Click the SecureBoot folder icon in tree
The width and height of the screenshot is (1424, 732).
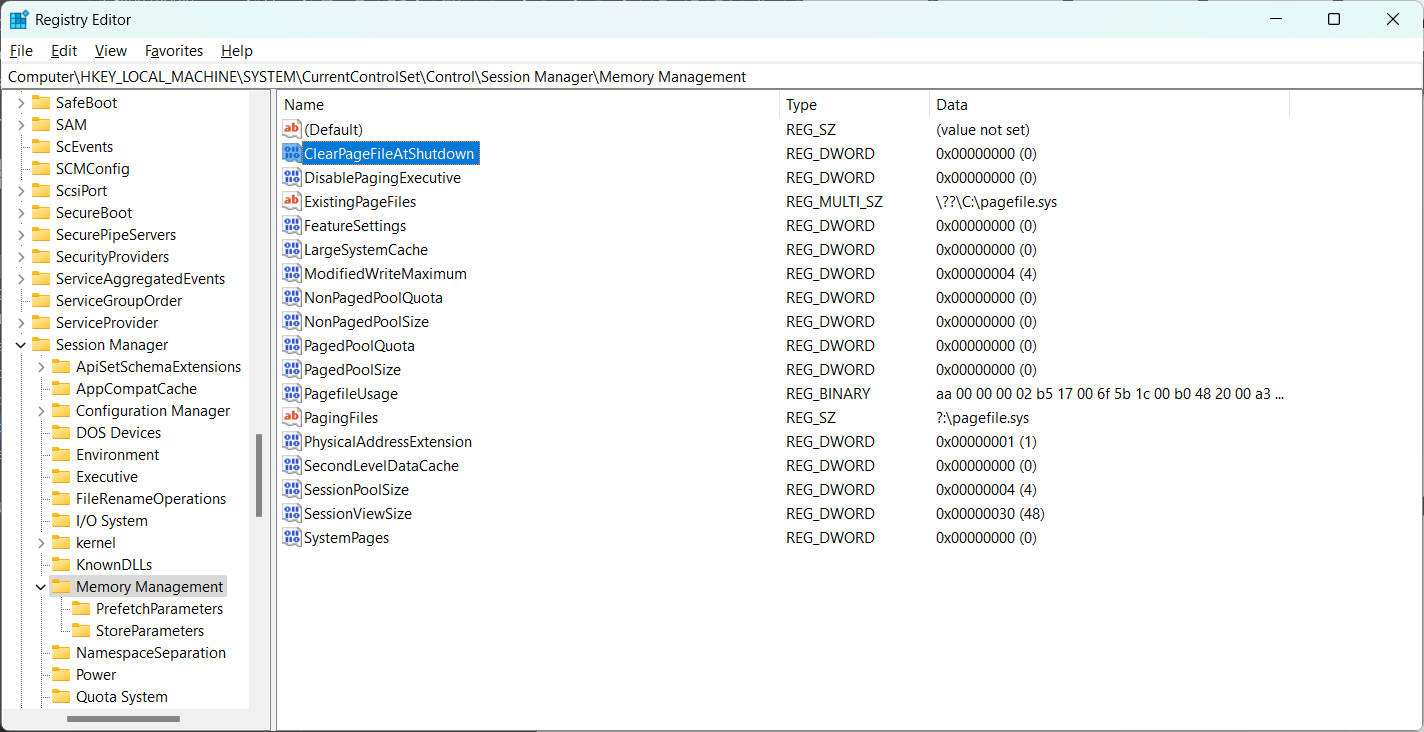click(41, 213)
